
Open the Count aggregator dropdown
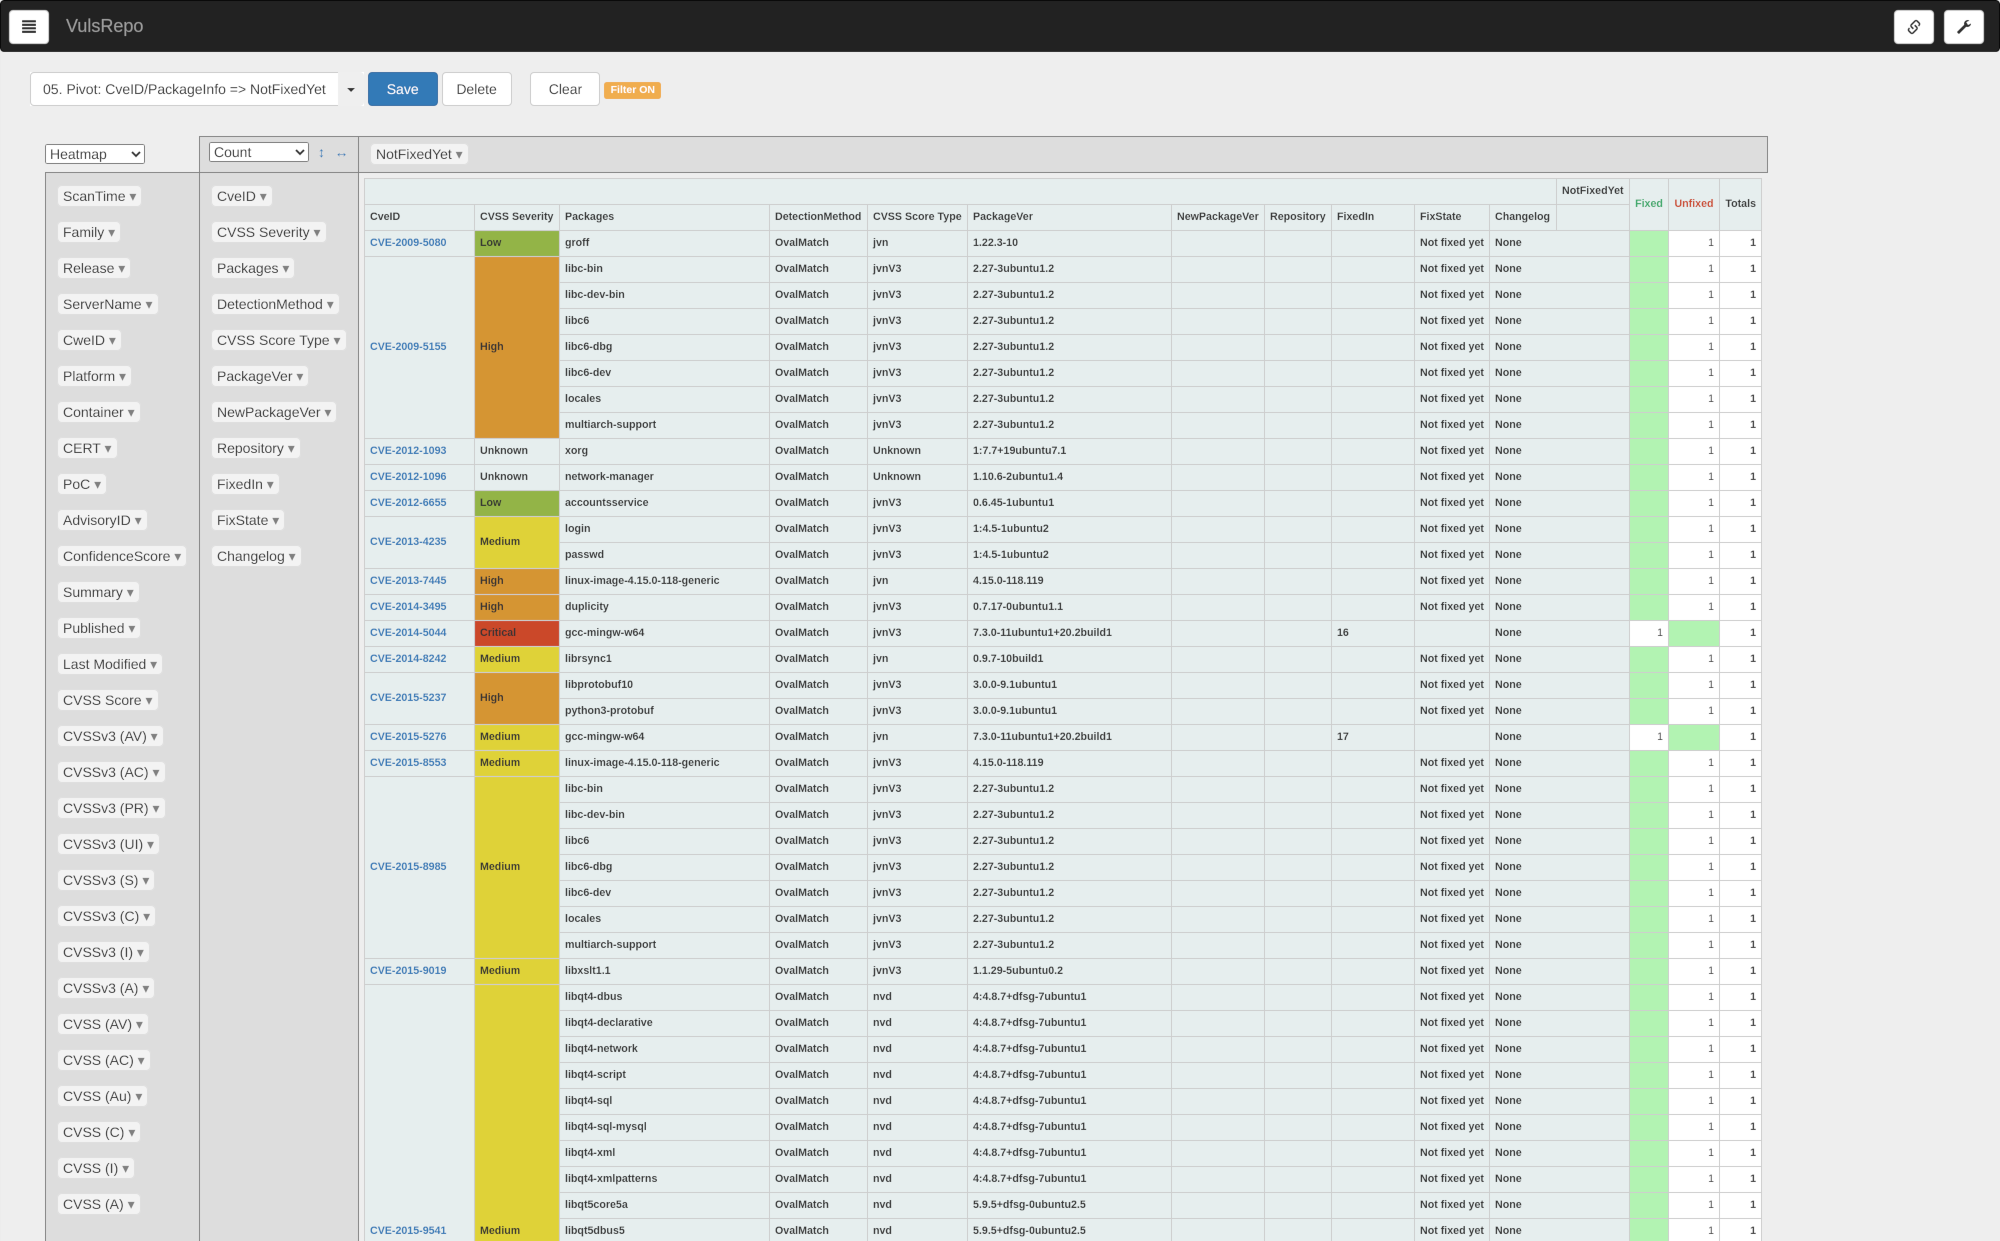tap(259, 152)
